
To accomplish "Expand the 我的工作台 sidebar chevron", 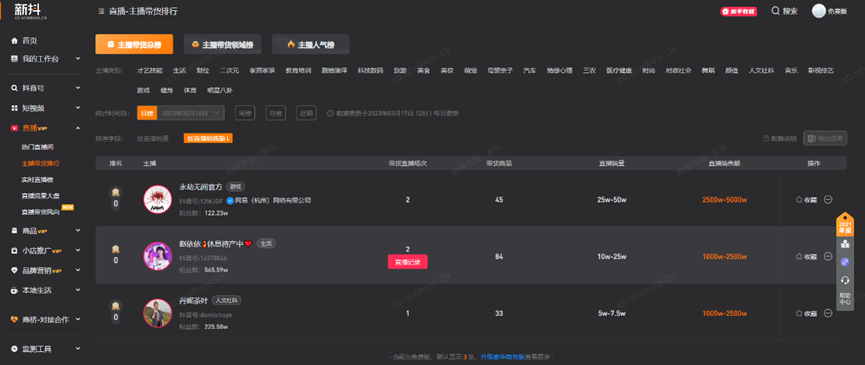I will [78, 58].
